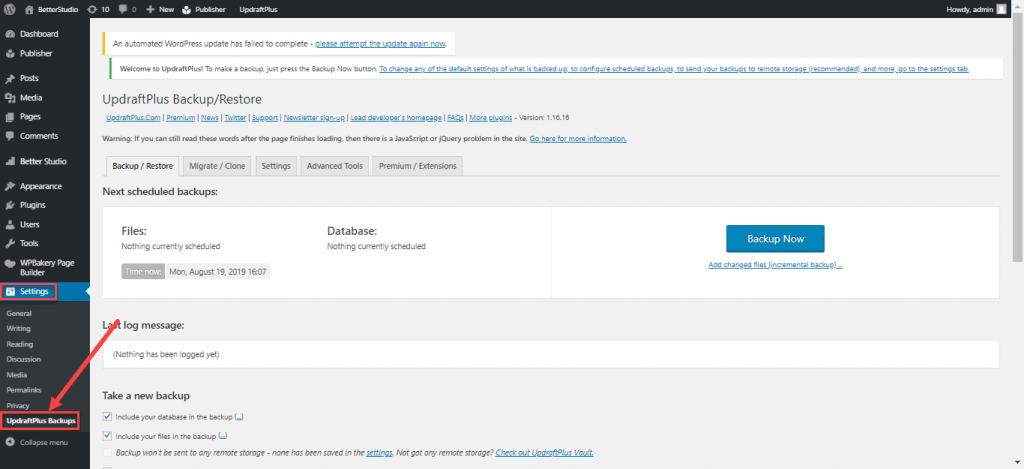This screenshot has width=1024, height=469.
Task: Open the More plugins link
Action: click(490, 118)
